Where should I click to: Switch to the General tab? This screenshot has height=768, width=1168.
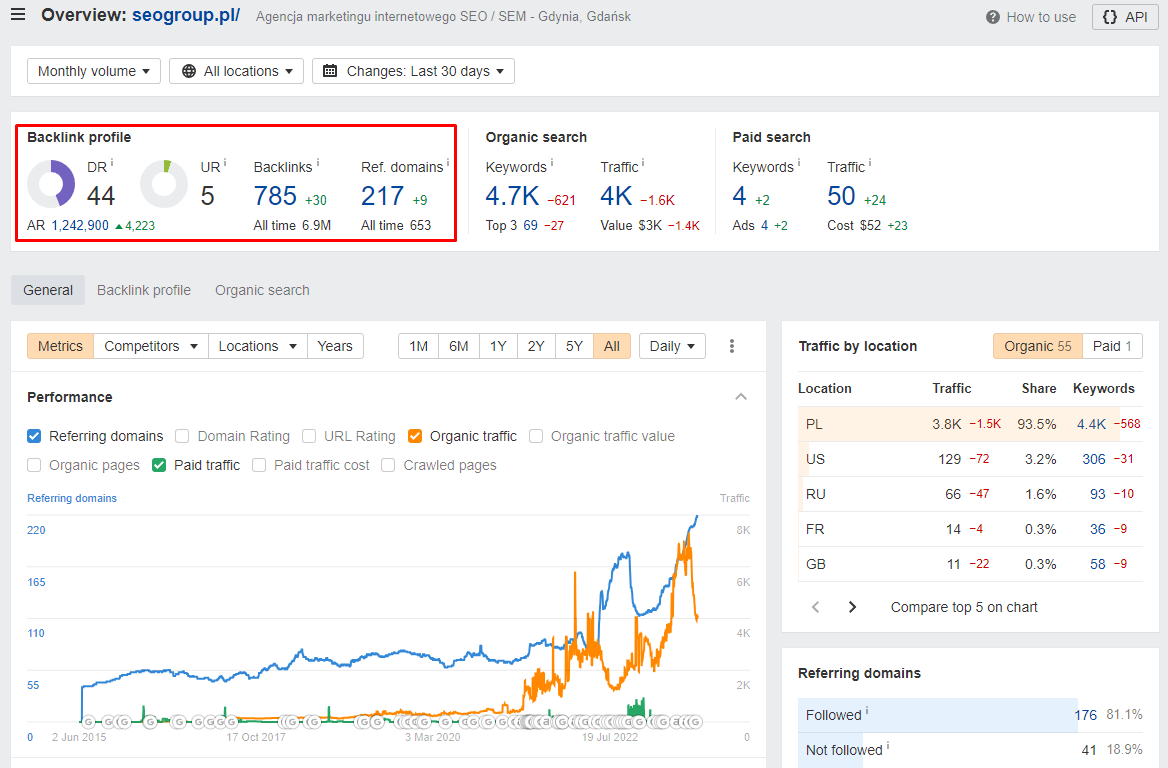48,291
